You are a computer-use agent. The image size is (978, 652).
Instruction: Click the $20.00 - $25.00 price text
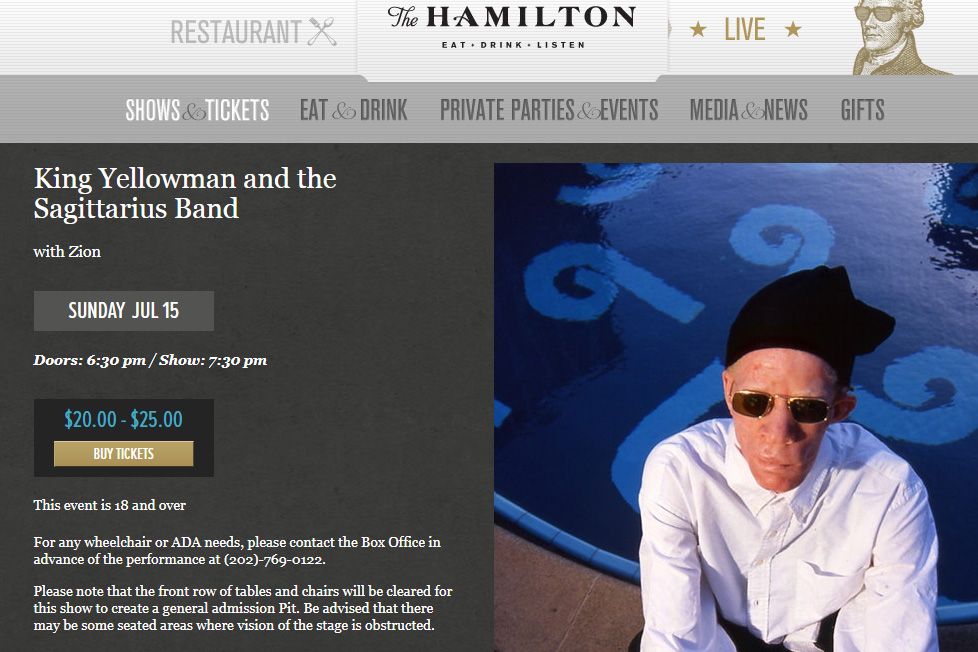click(123, 419)
